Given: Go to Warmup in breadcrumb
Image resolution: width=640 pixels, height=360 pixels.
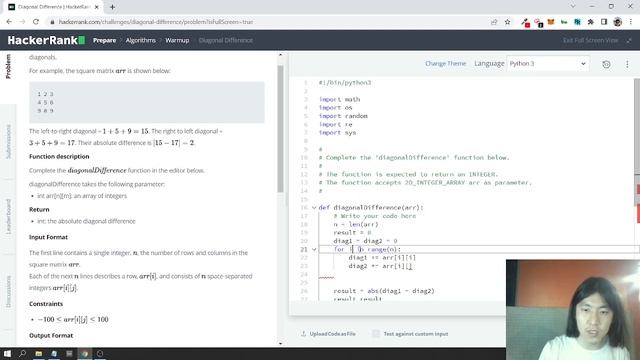Looking at the screenshot, I should pos(177,40).
